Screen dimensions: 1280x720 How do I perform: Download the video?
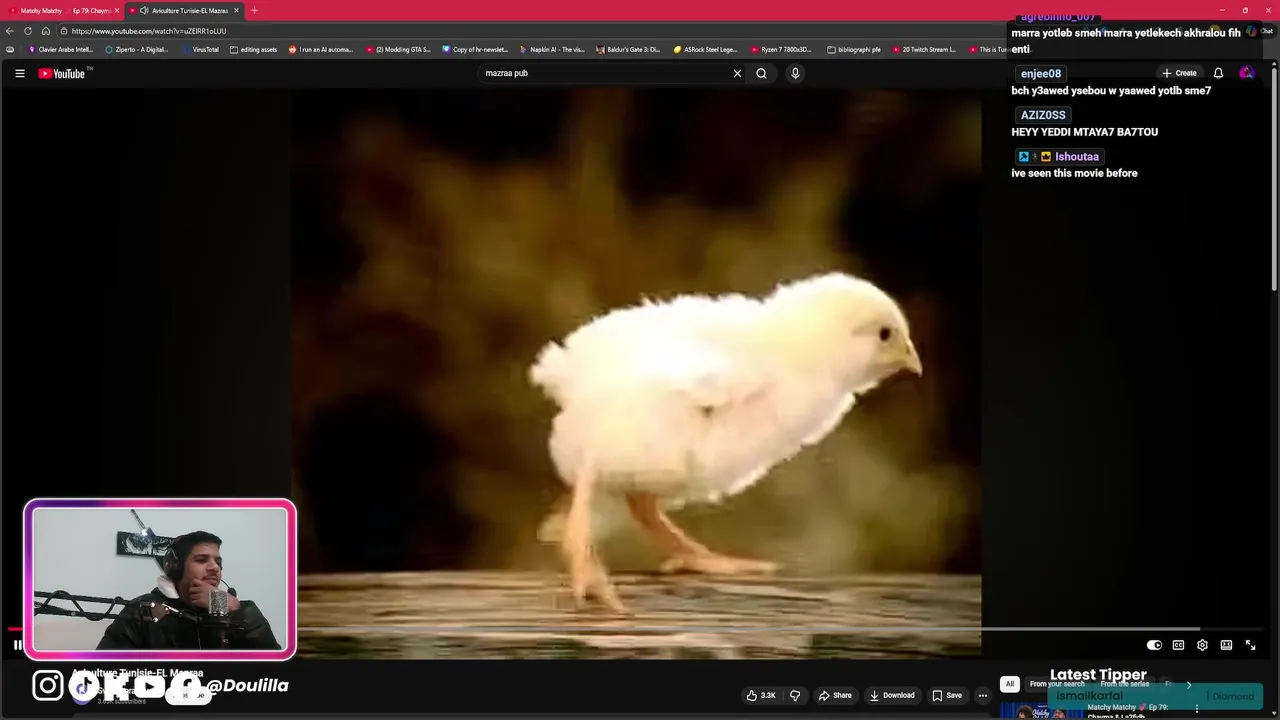pyautogui.click(x=892, y=695)
